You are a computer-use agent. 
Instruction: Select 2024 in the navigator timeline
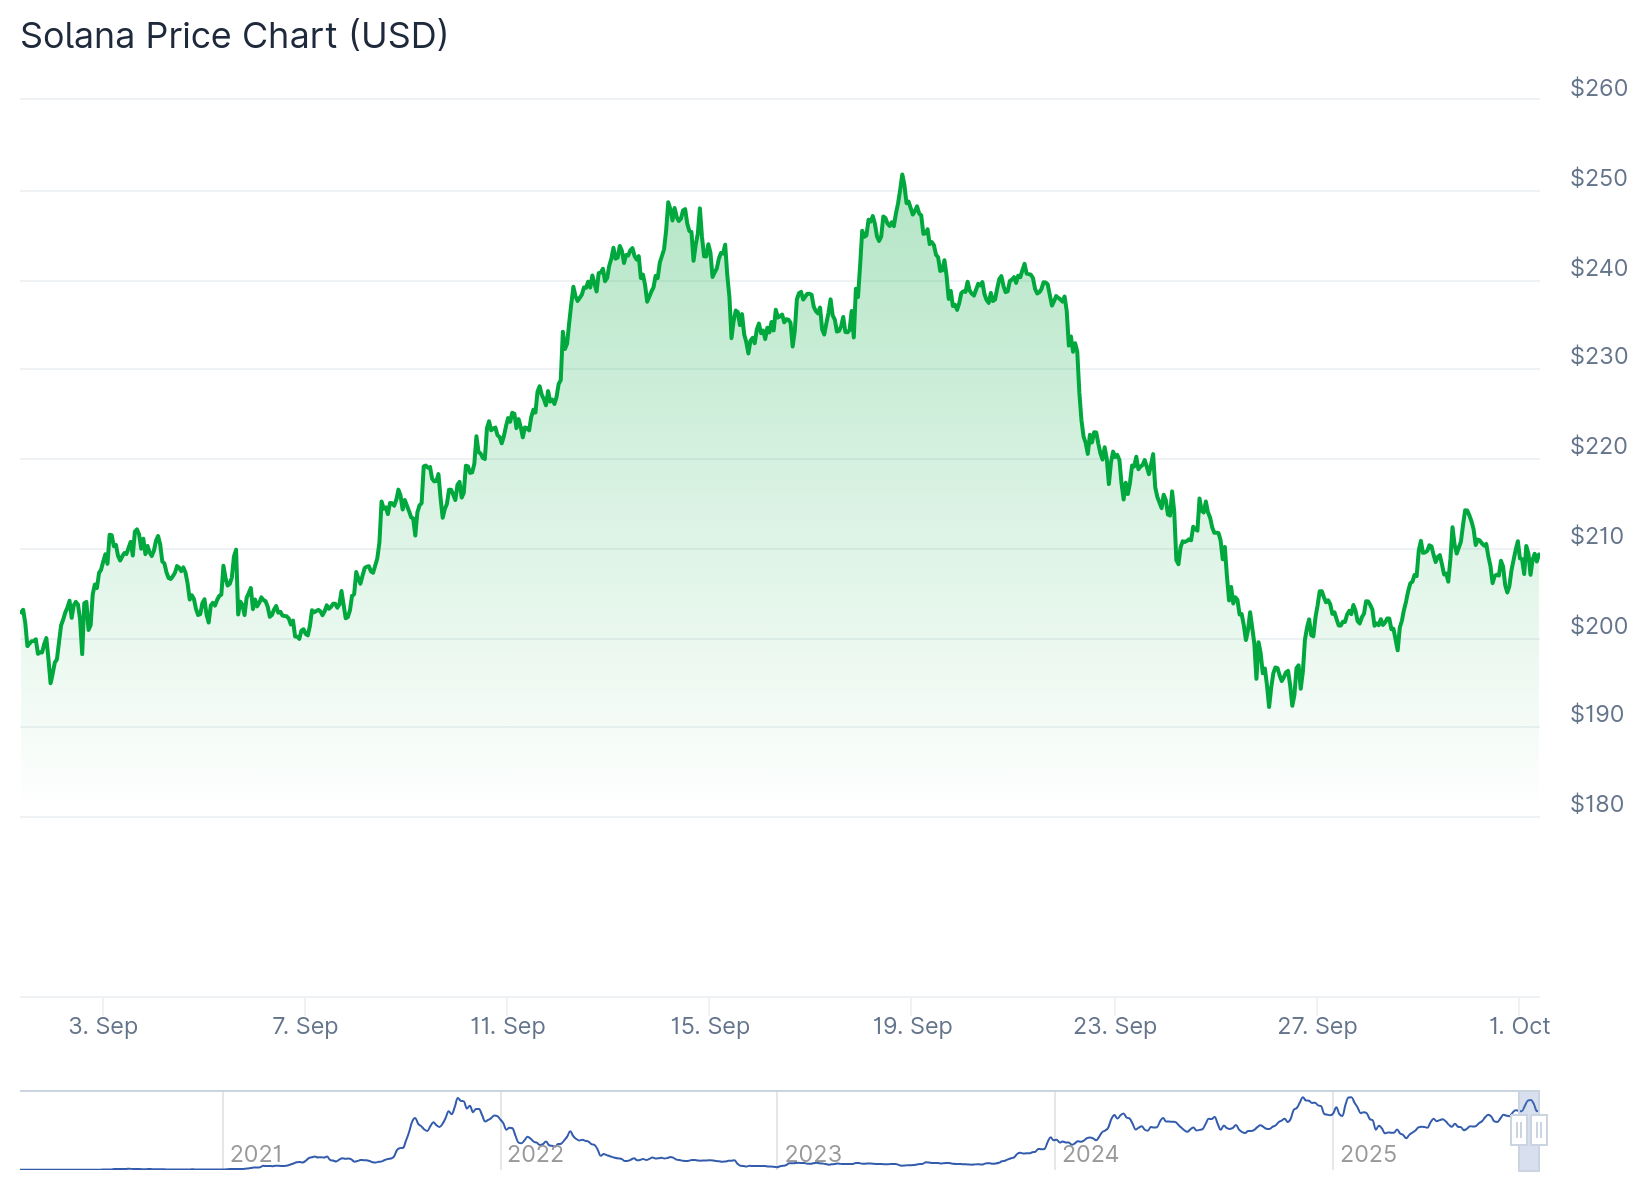coord(1090,1154)
